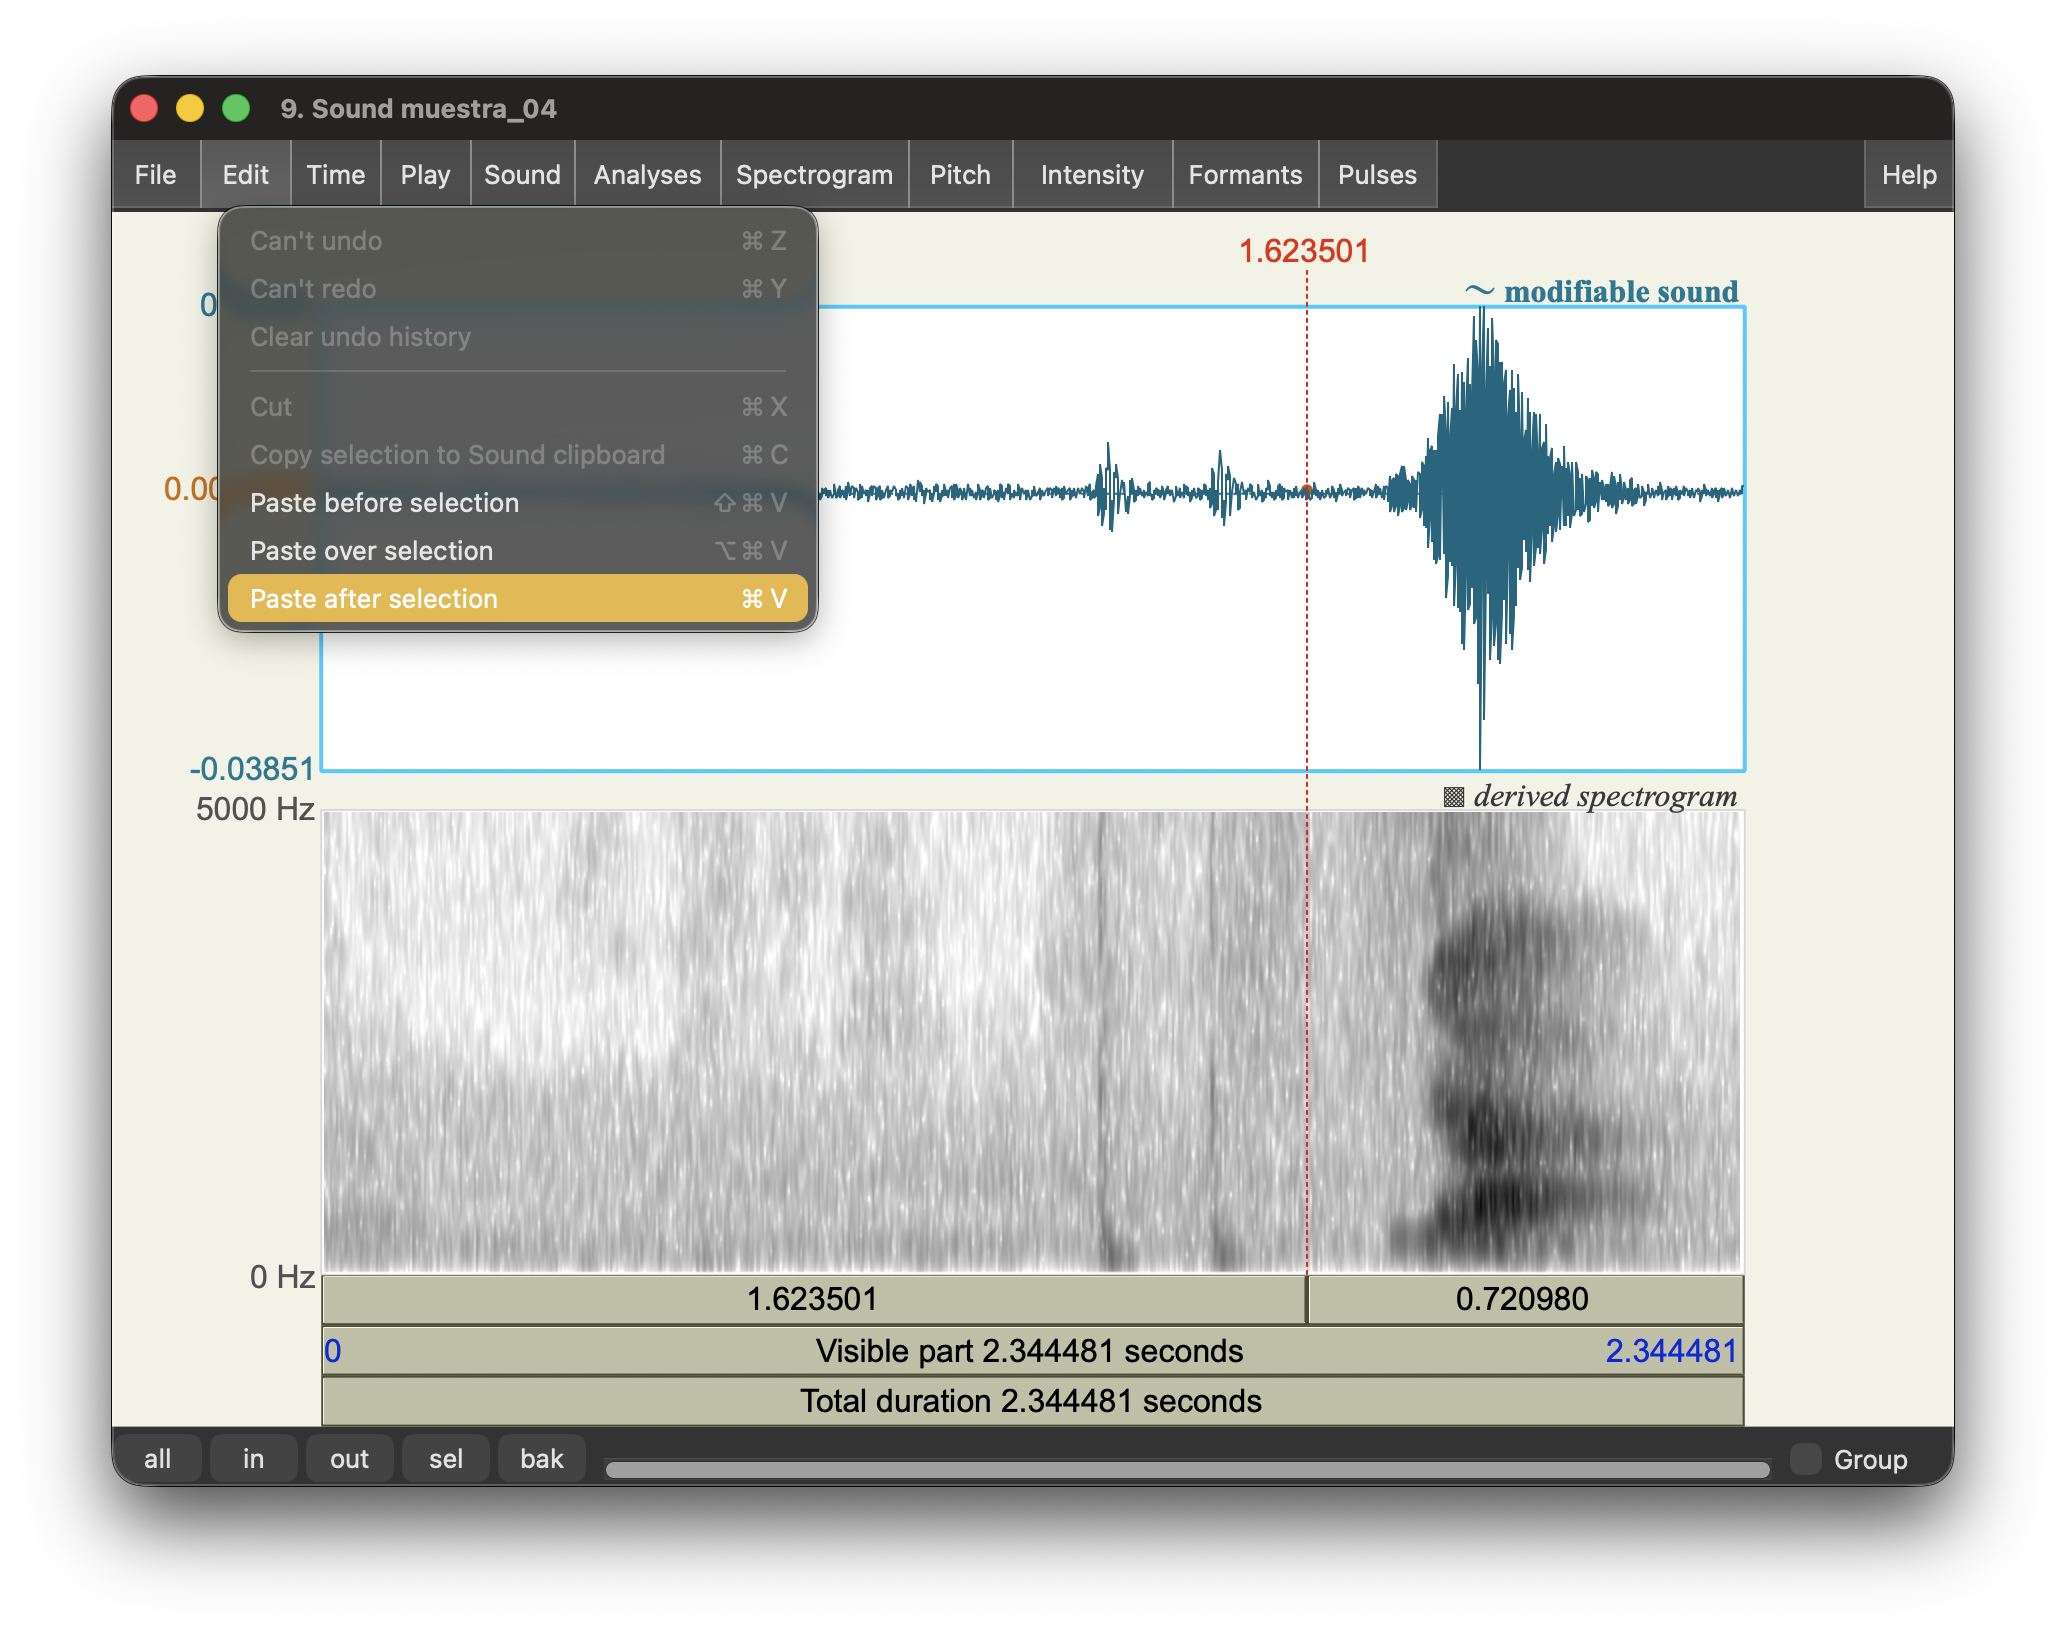The width and height of the screenshot is (2066, 1634).
Task: Click the horizontal scrollbar at the bottom
Action: (1188, 1466)
